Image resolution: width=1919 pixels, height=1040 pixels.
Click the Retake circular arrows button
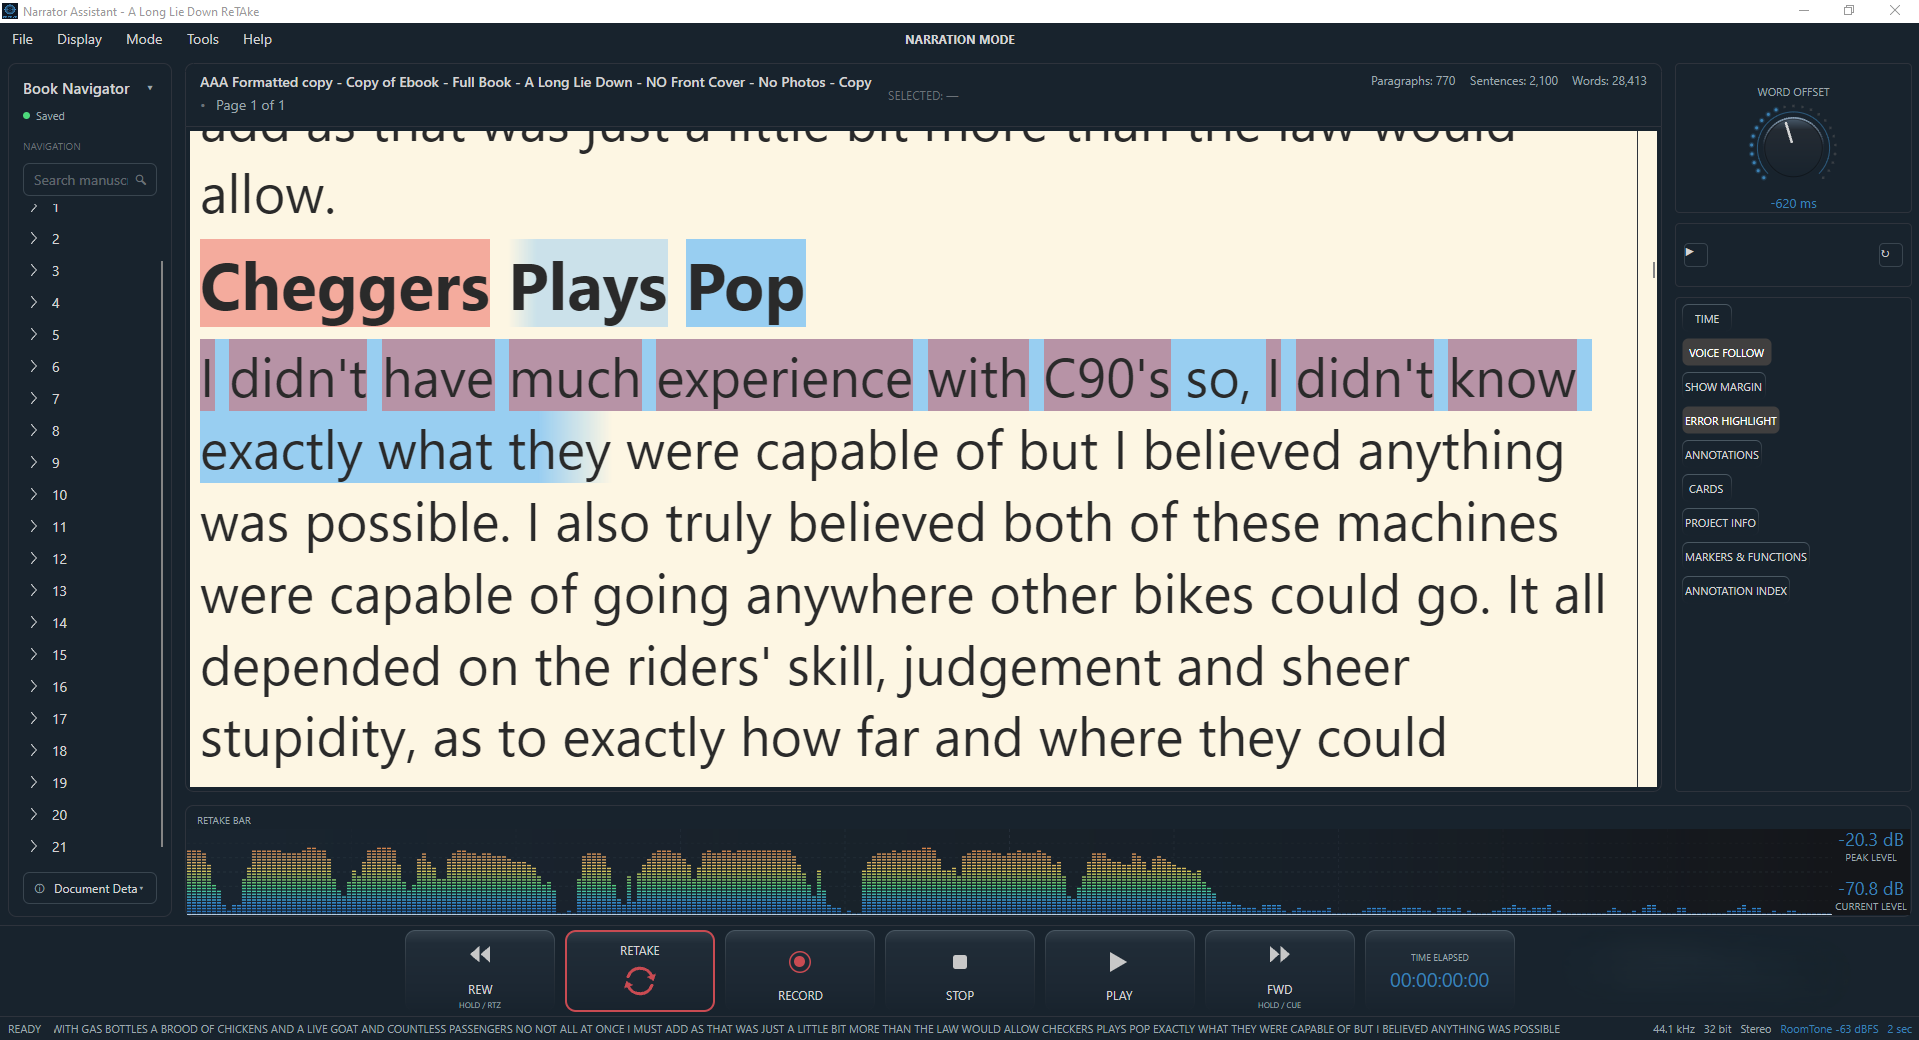coord(640,971)
